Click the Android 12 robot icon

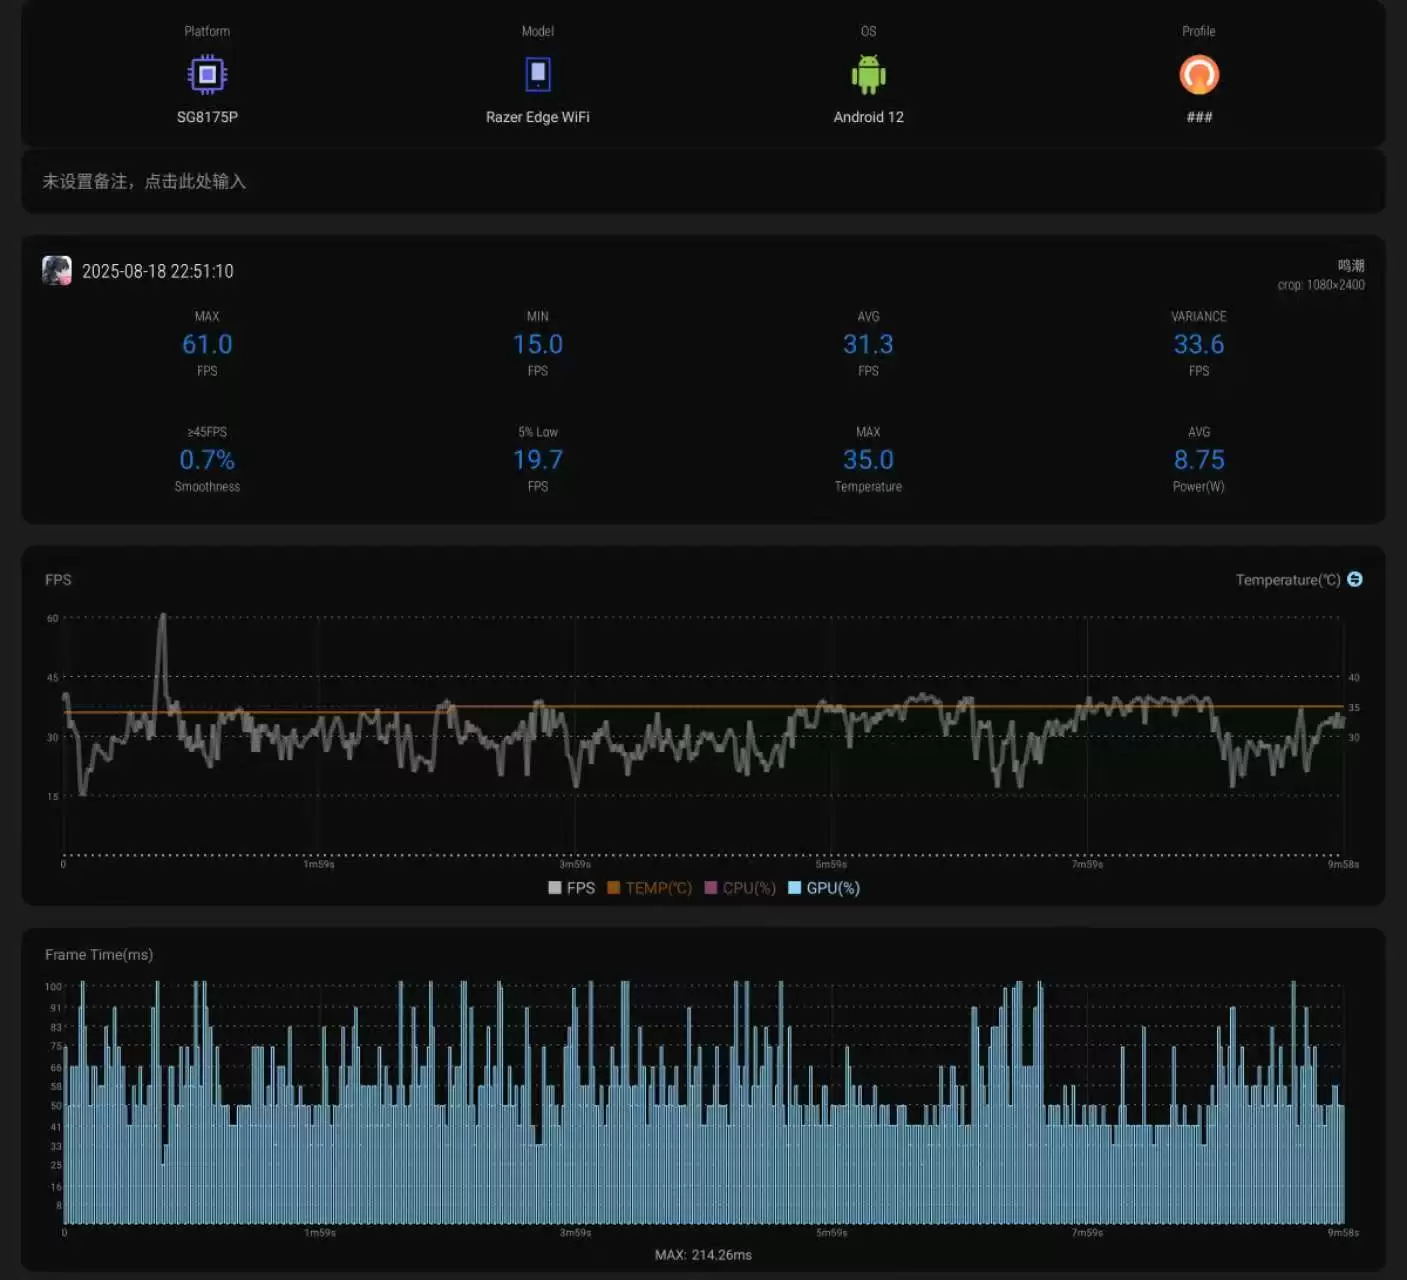click(x=868, y=75)
